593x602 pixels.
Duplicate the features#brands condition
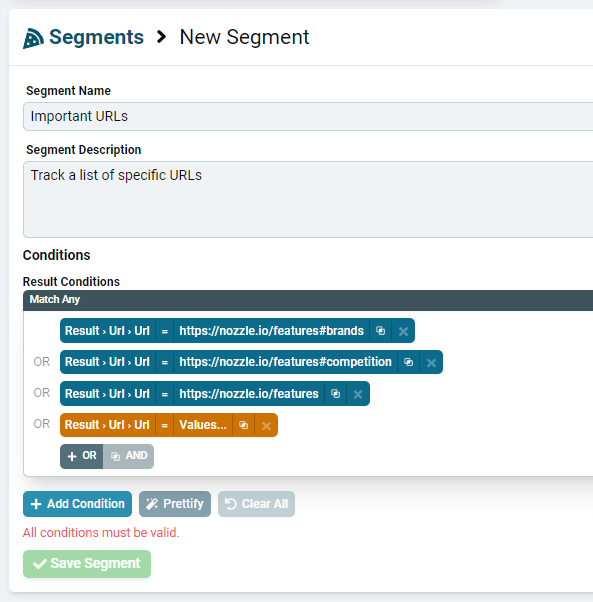click(380, 331)
